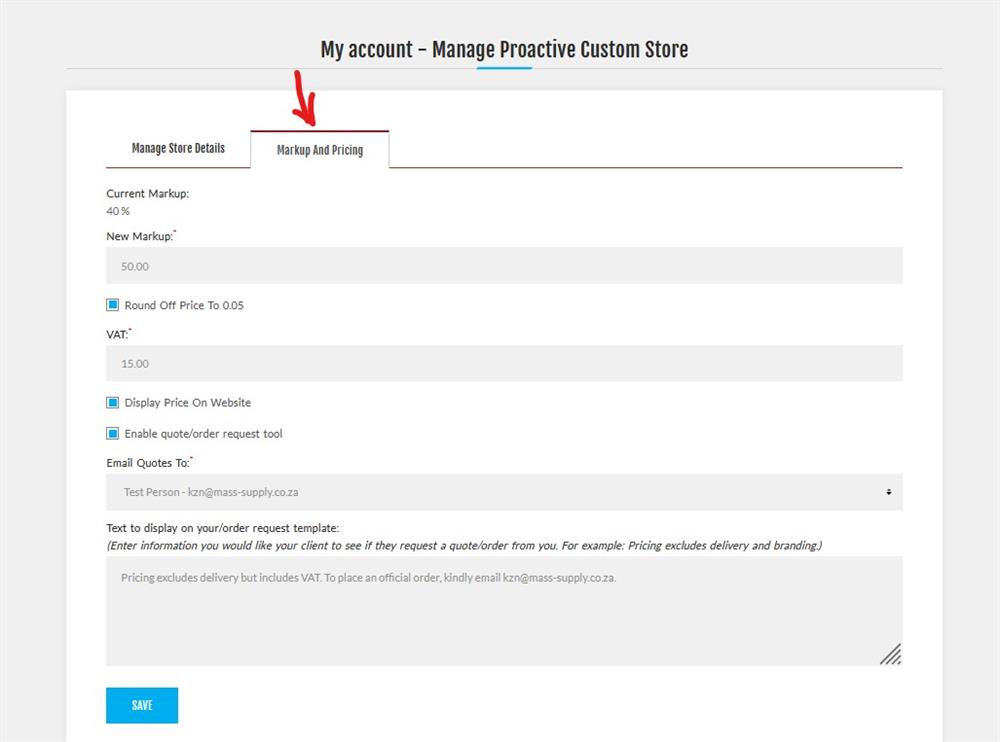This screenshot has height=742, width=1000.
Task: Click the SAVE button
Action: tap(141, 705)
